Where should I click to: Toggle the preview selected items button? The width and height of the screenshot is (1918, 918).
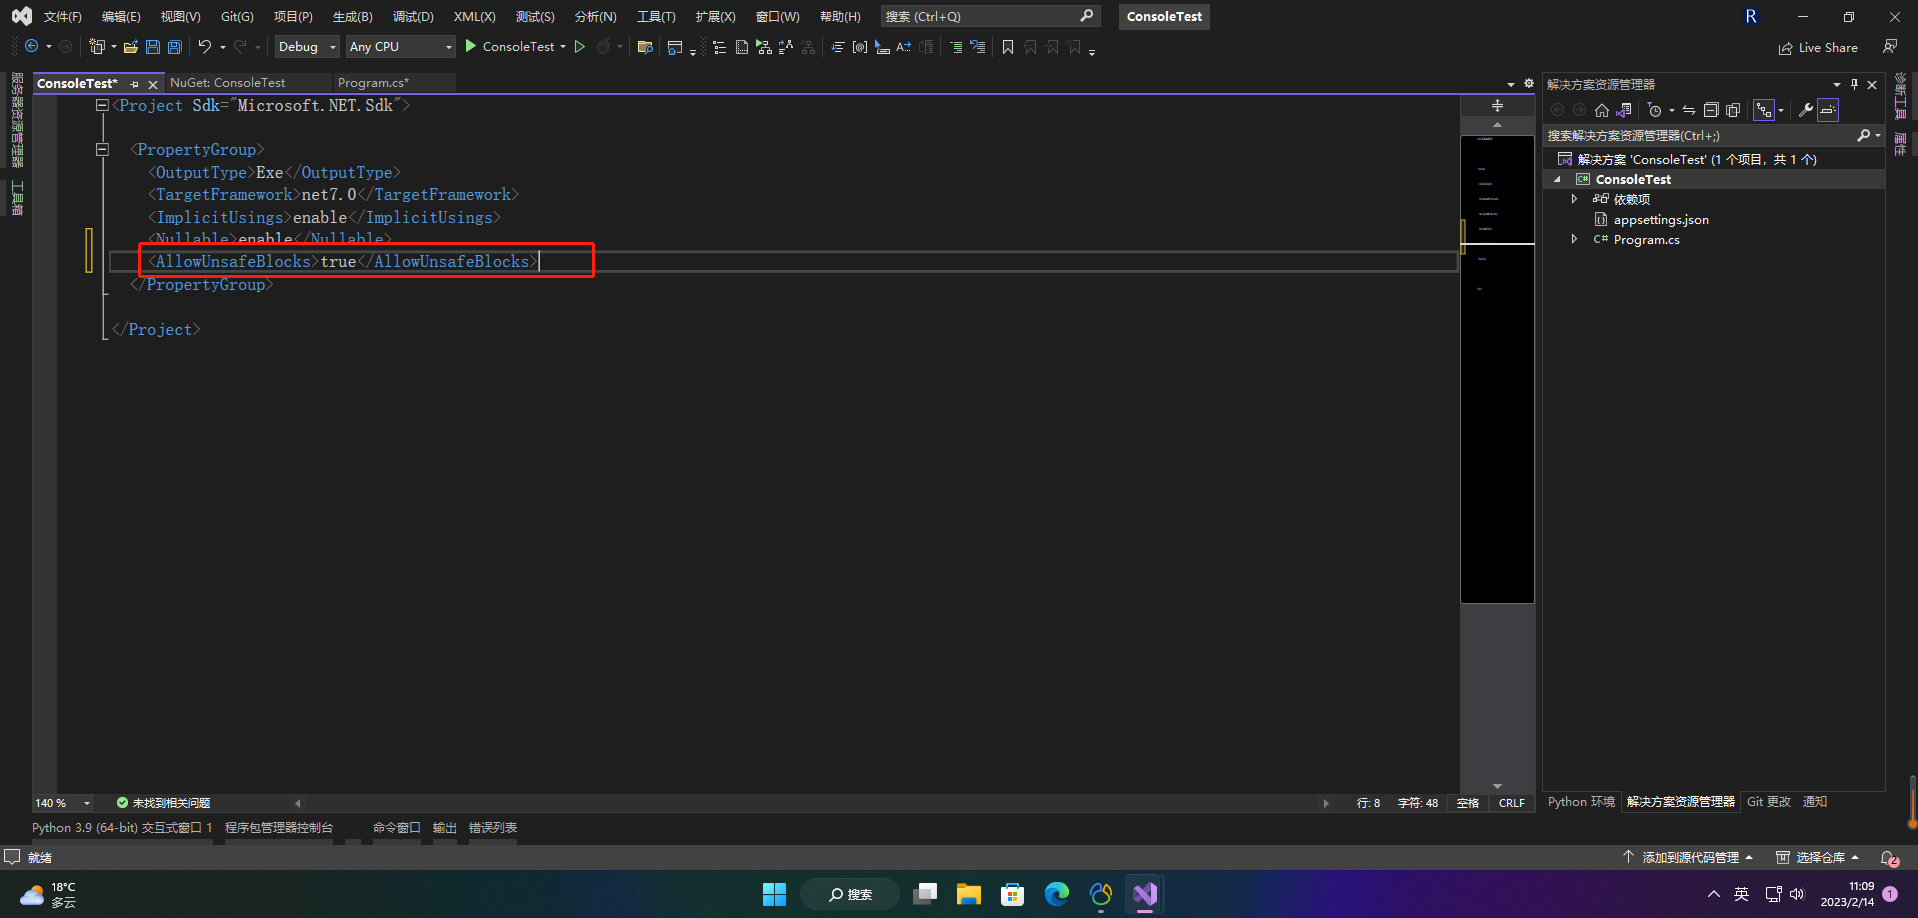click(x=1828, y=110)
